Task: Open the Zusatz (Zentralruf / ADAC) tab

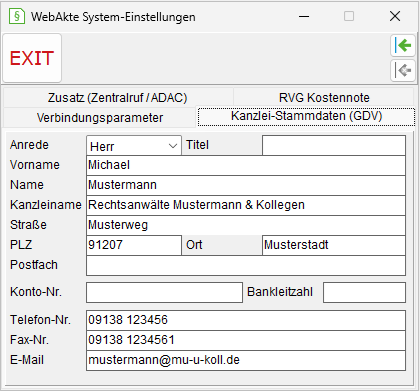Action: [118, 98]
